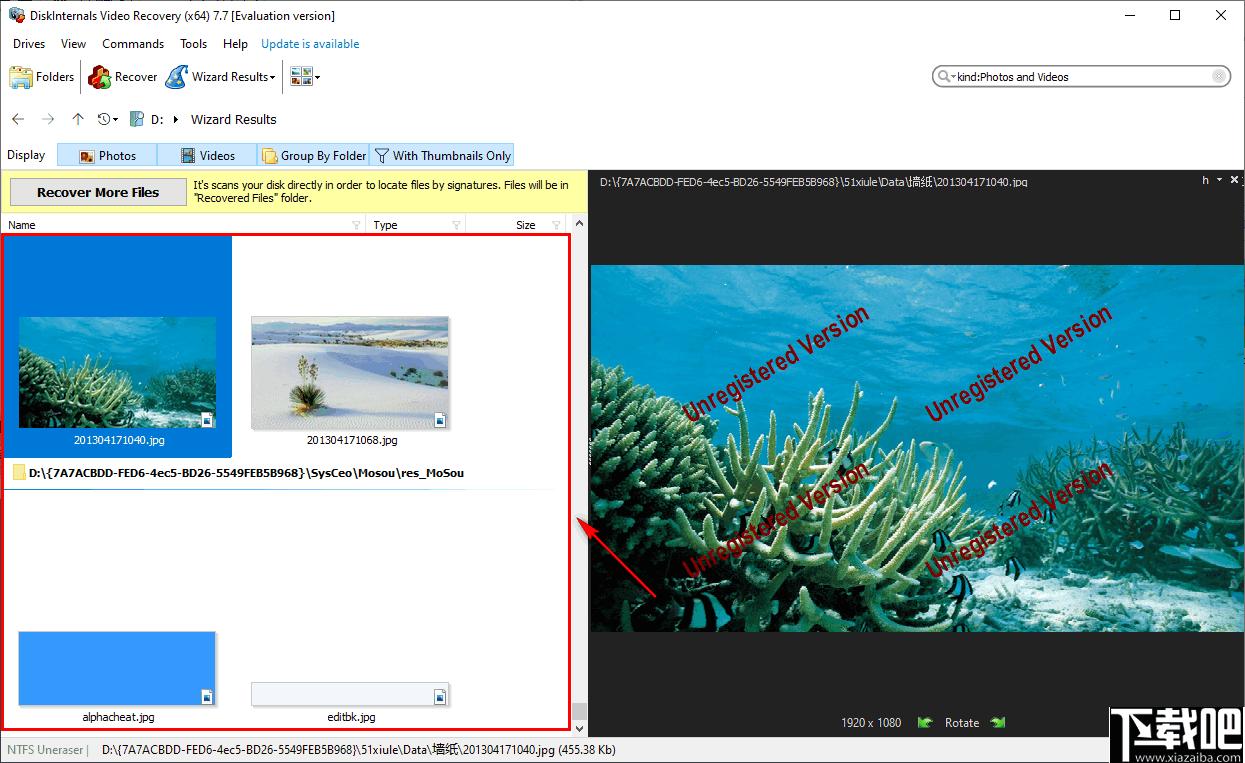Toggle the Videos display filter
The image size is (1245, 763).
click(207, 155)
